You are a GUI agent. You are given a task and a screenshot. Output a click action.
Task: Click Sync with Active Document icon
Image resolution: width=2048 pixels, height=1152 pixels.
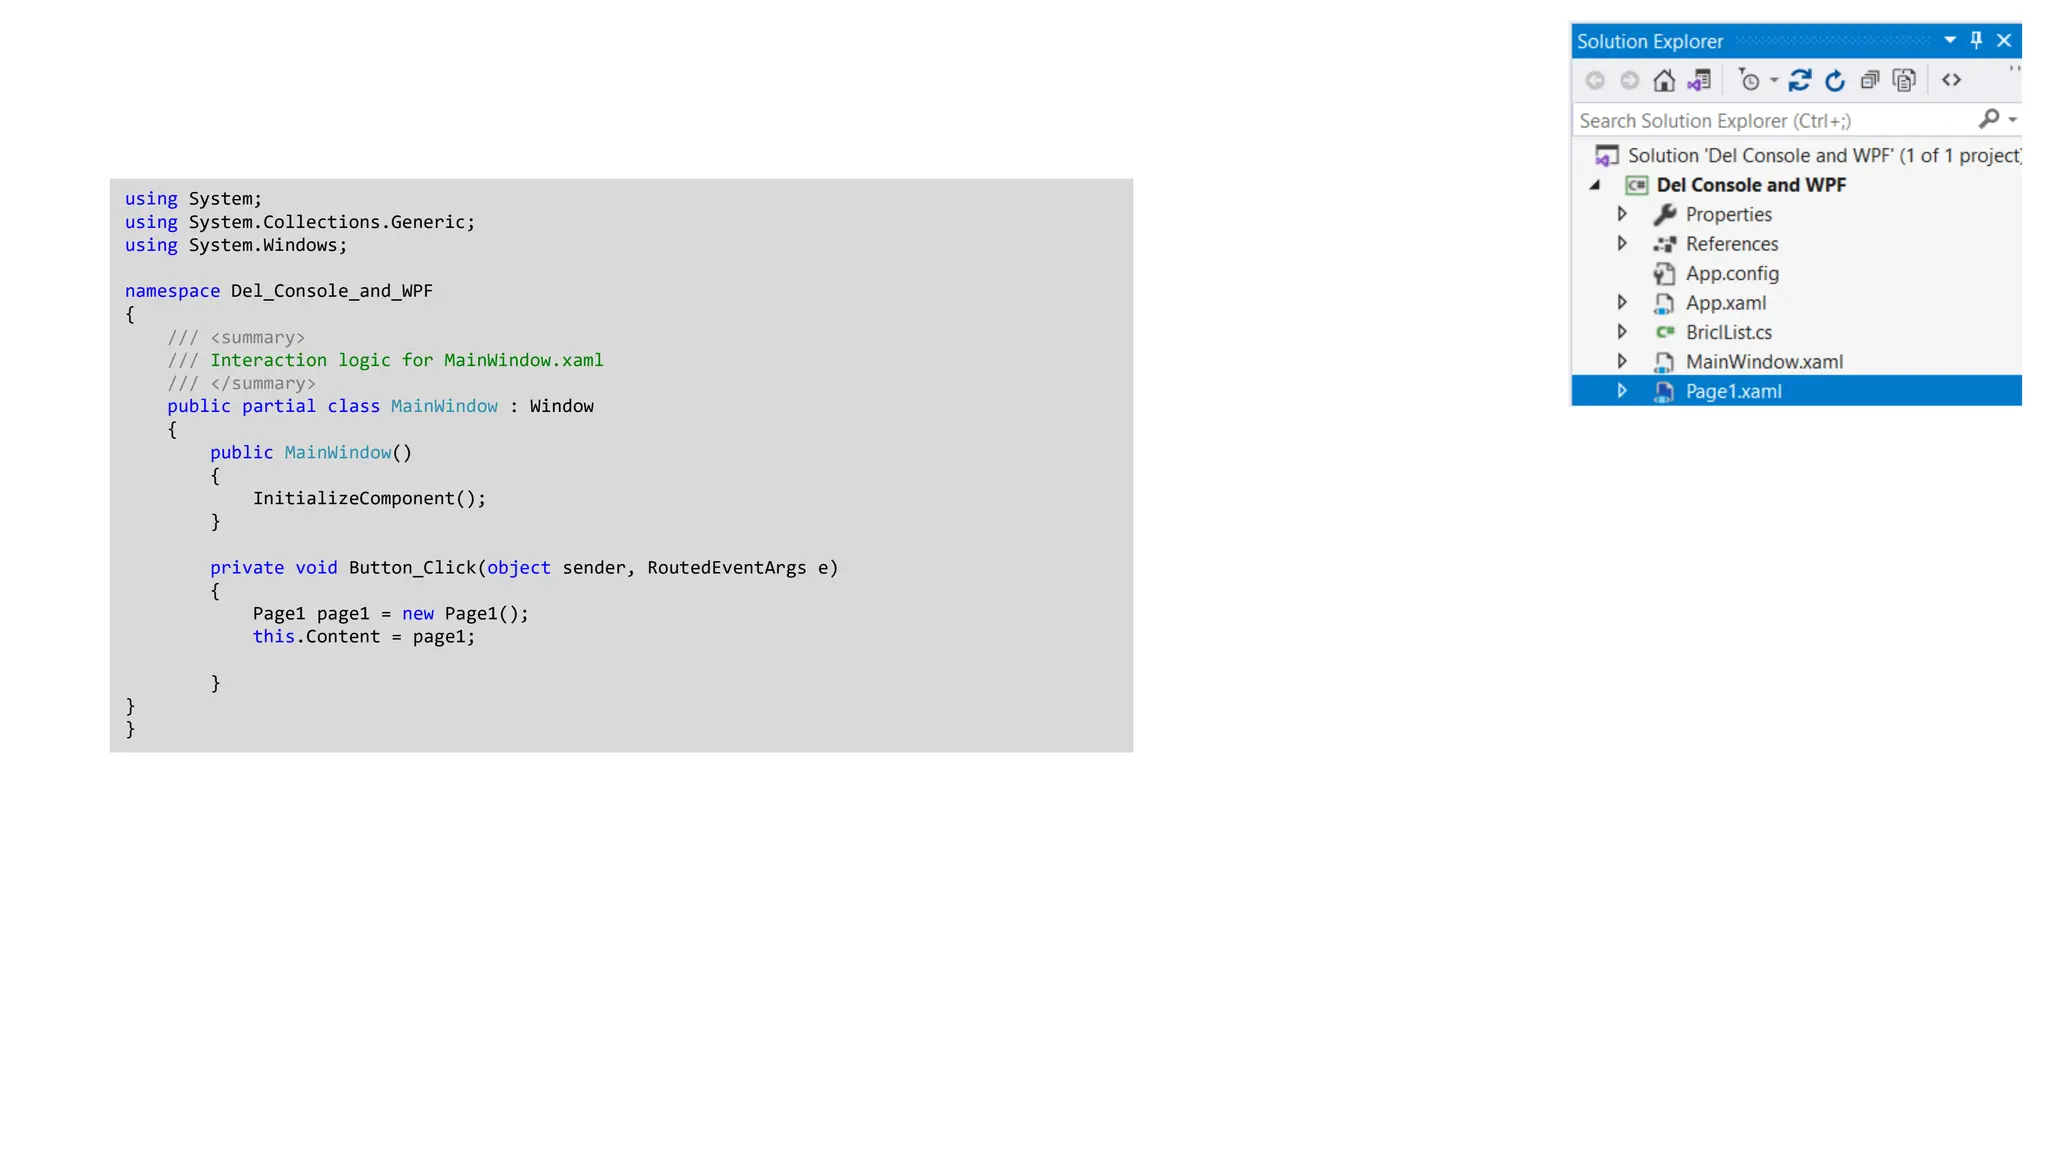tap(1800, 80)
